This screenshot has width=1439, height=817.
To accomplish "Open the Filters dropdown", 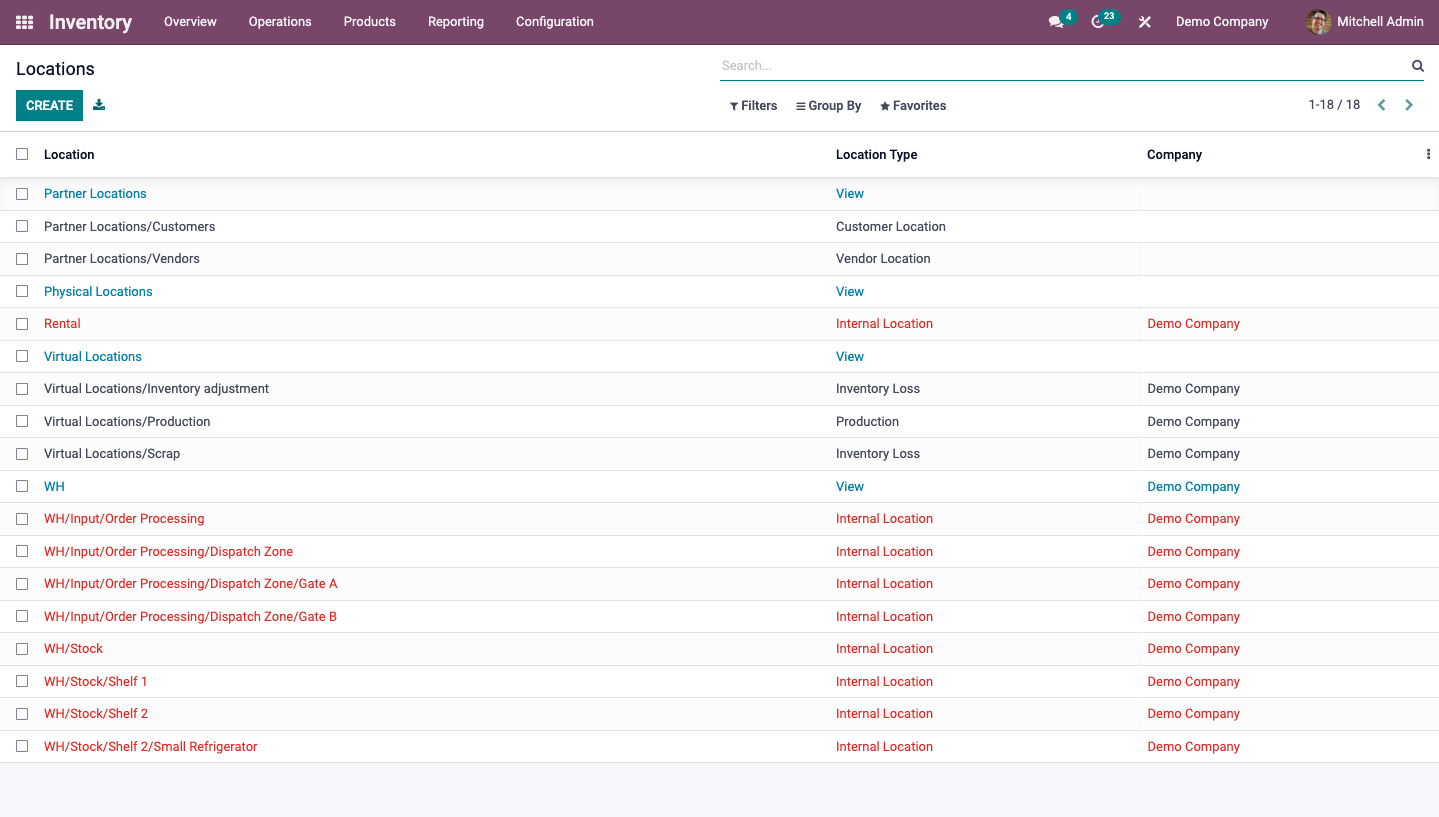I will (753, 105).
